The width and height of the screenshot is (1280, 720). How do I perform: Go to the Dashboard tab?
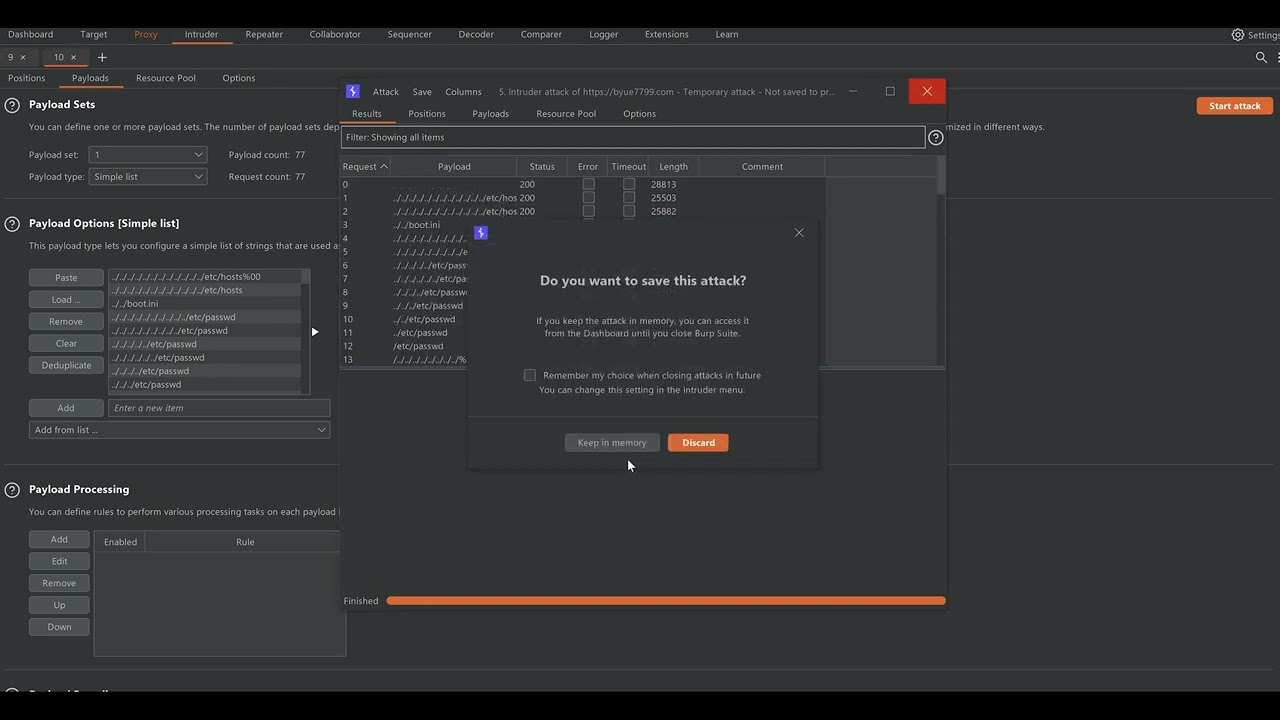click(31, 35)
